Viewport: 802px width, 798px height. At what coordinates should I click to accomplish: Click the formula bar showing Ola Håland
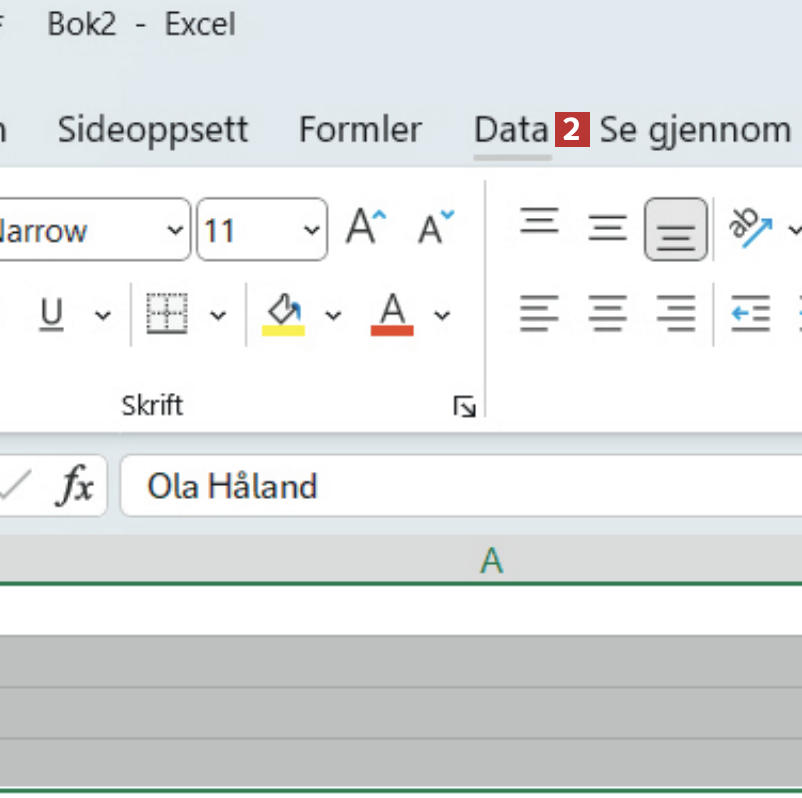click(460, 487)
